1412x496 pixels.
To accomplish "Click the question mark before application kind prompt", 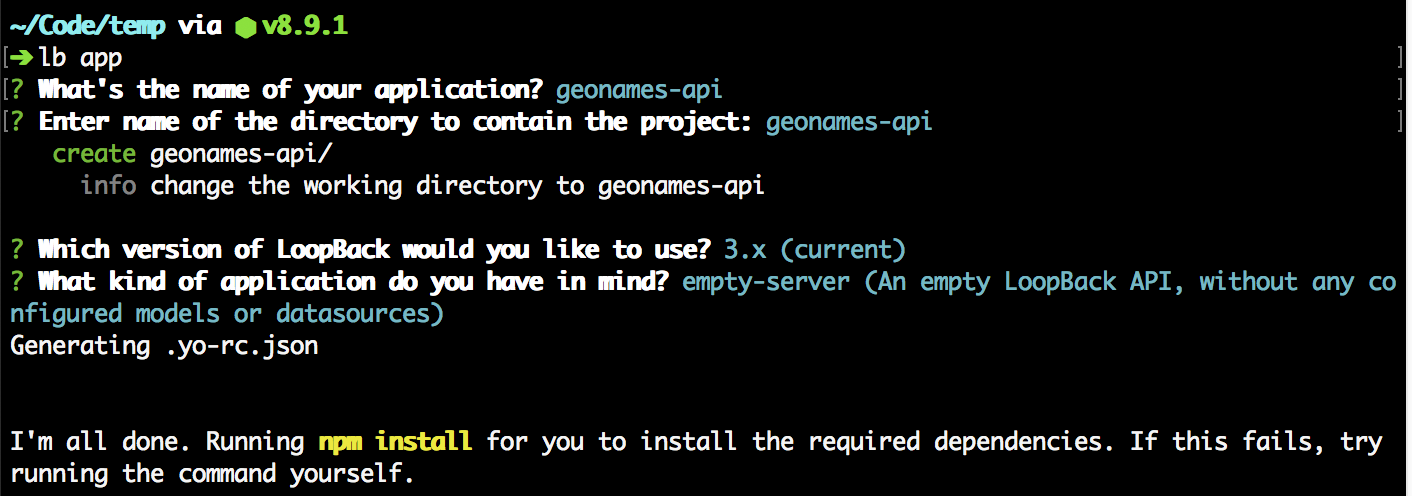I will click(x=18, y=282).
